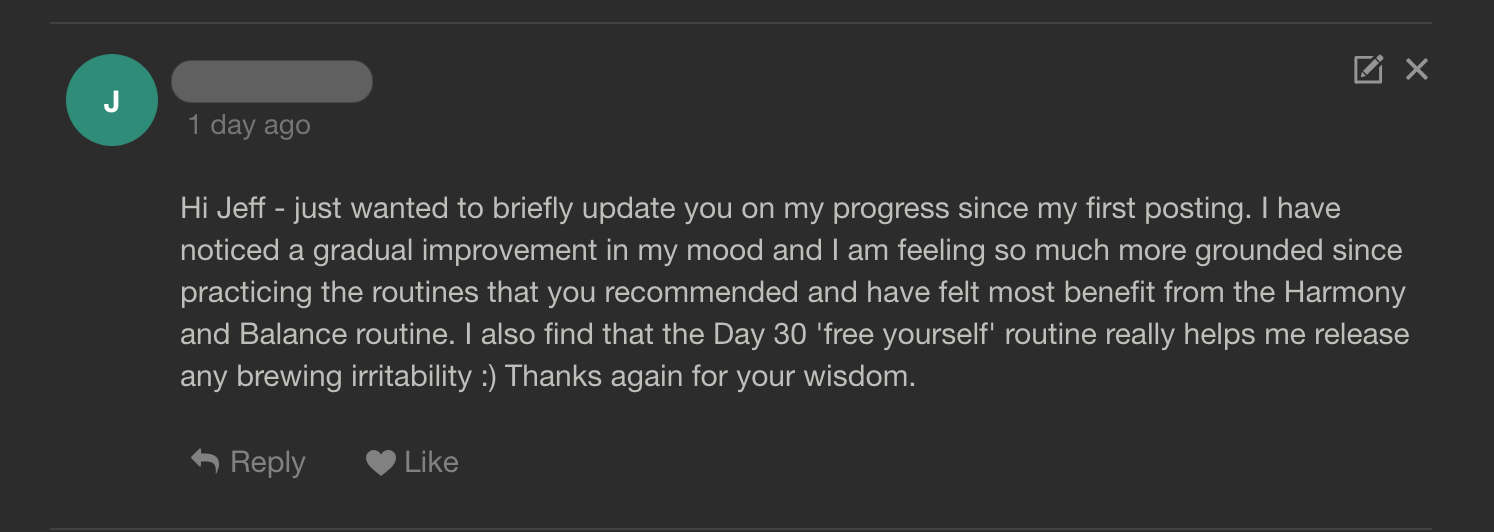Image resolution: width=1494 pixels, height=532 pixels.
Task: Click the heart icon to like
Action: pos(380,462)
